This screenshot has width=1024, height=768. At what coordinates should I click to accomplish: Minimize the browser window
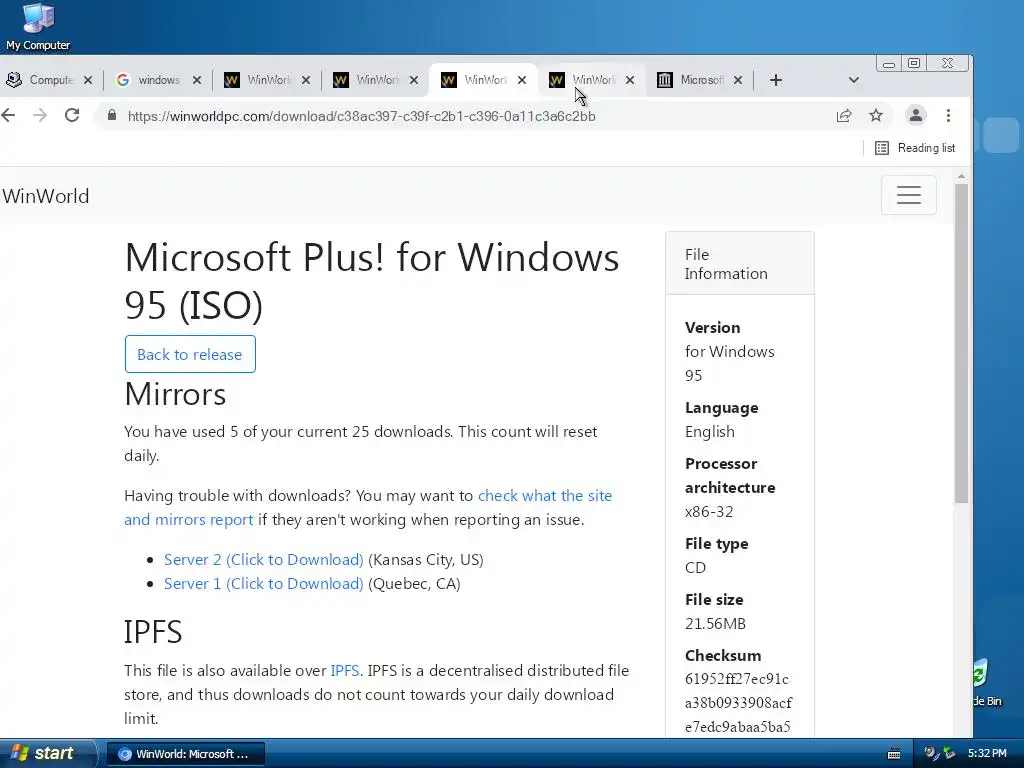click(888, 63)
